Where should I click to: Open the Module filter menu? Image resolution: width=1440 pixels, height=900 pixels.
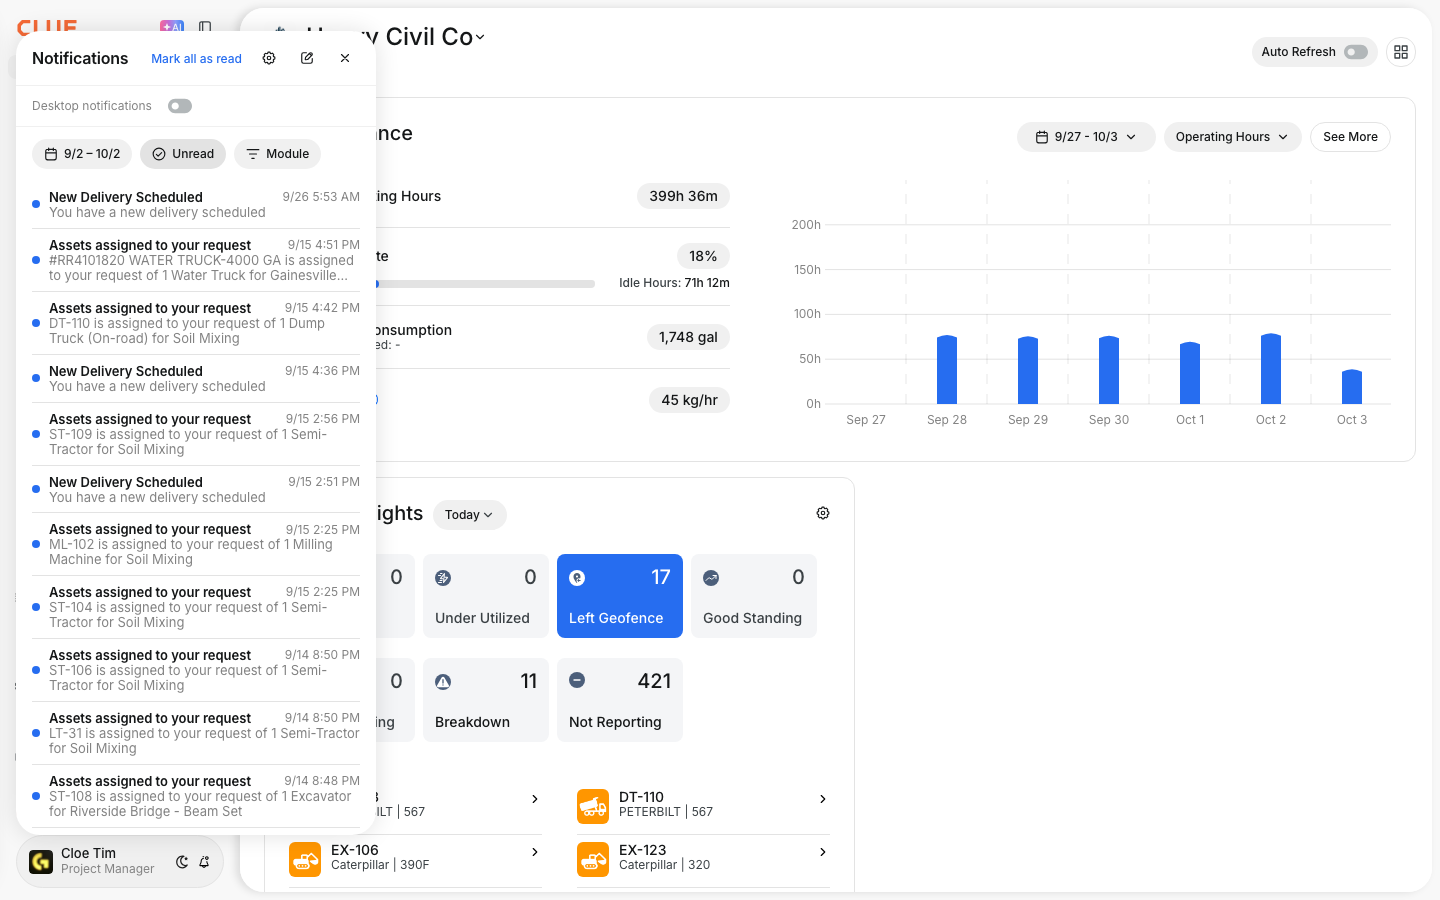pyautogui.click(x=278, y=154)
